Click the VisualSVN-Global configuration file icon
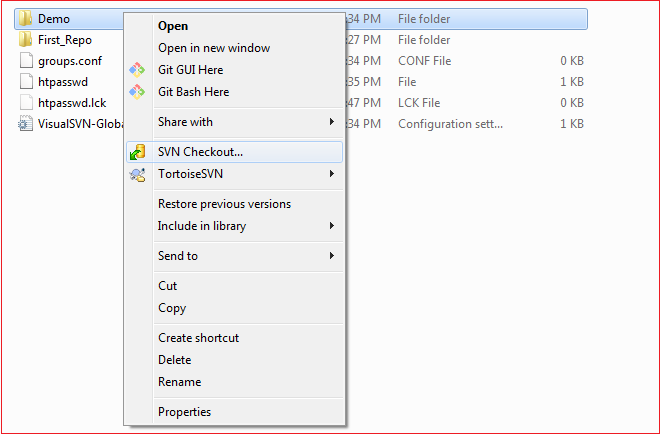Image resolution: width=660 pixels, height=434 pixels. [x=25, y=124]
